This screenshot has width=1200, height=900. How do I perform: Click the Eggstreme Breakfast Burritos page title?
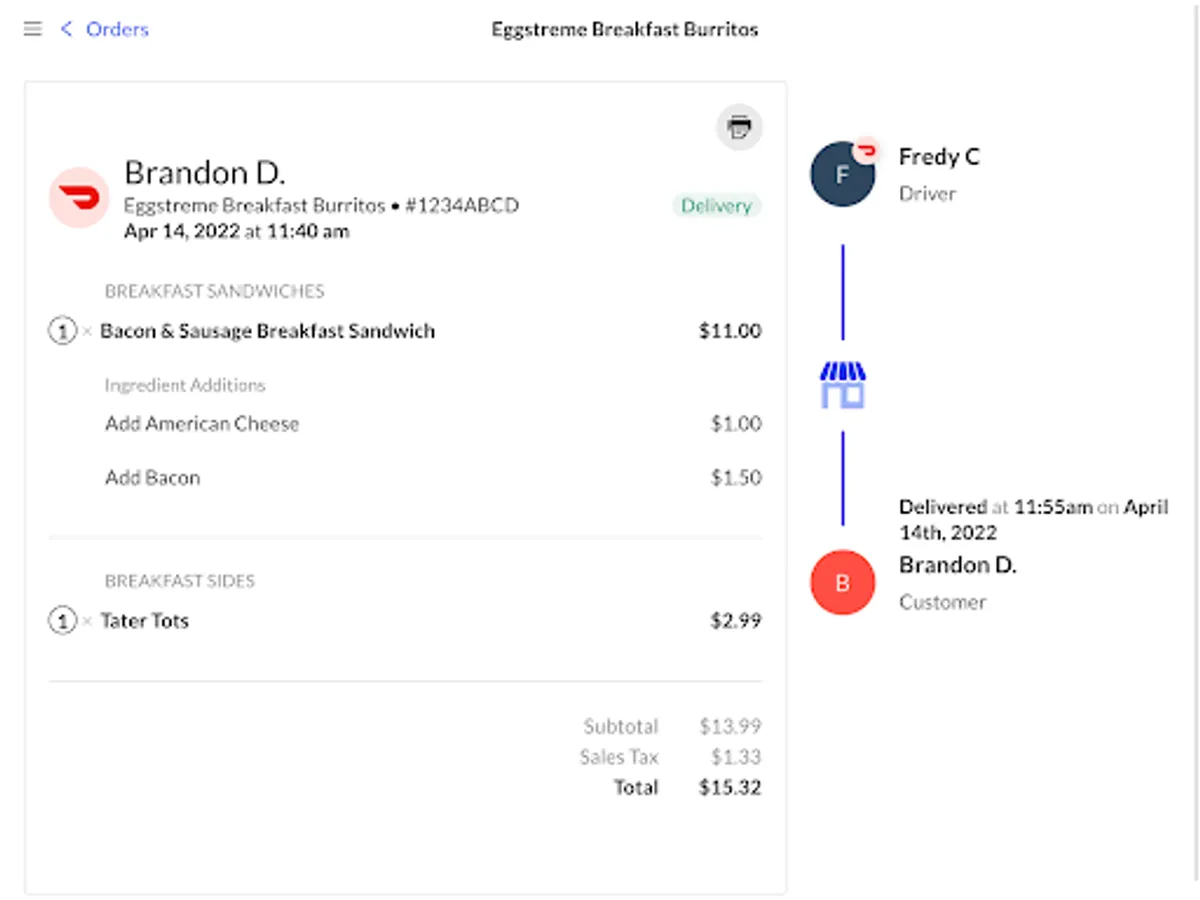[624, 29]
